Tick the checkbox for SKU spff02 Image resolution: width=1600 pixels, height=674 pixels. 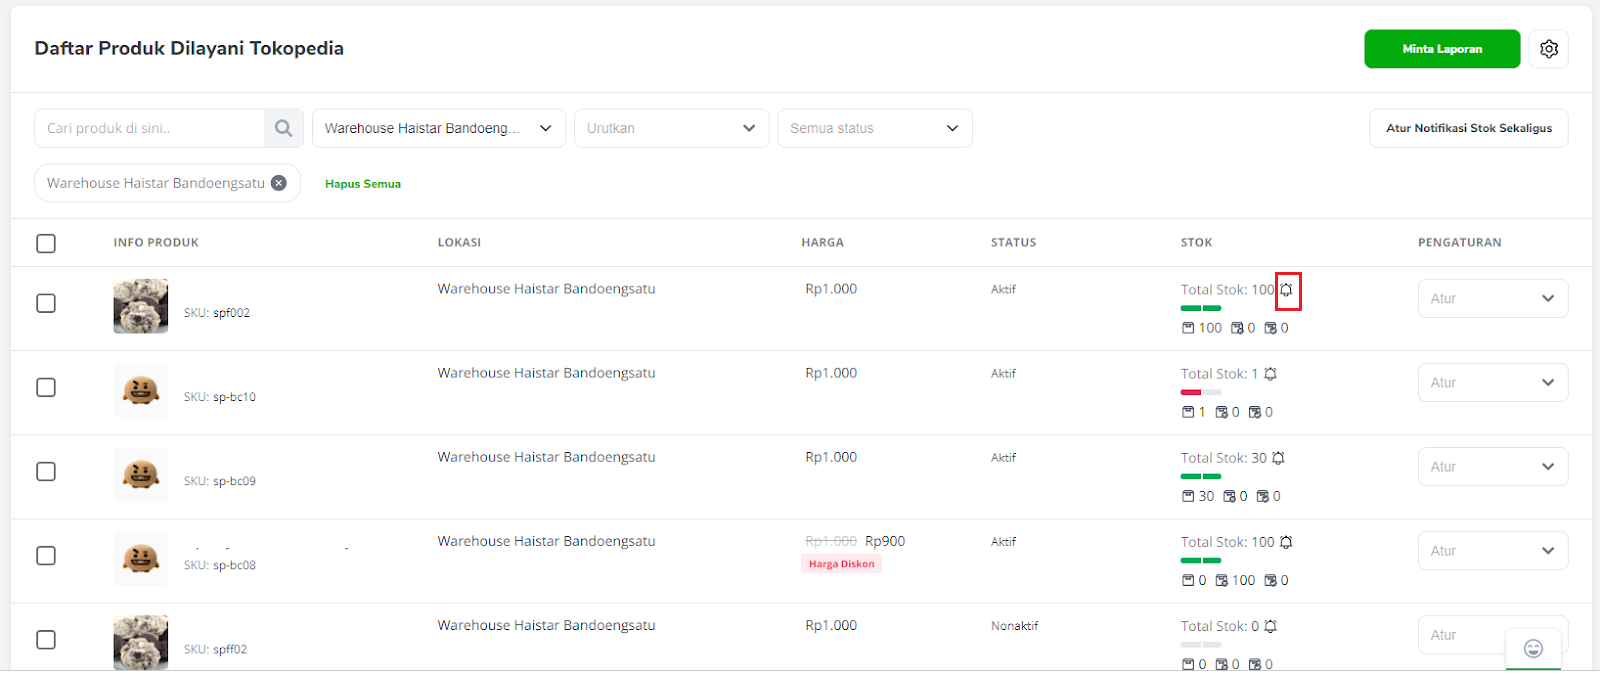point(46,639)
